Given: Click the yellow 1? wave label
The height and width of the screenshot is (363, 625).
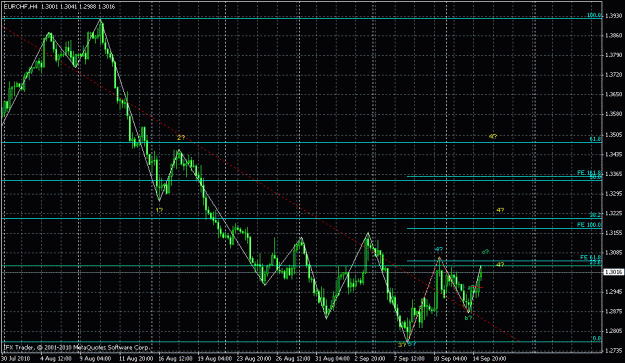Looking at the screenshot, I should pos(159,210).
